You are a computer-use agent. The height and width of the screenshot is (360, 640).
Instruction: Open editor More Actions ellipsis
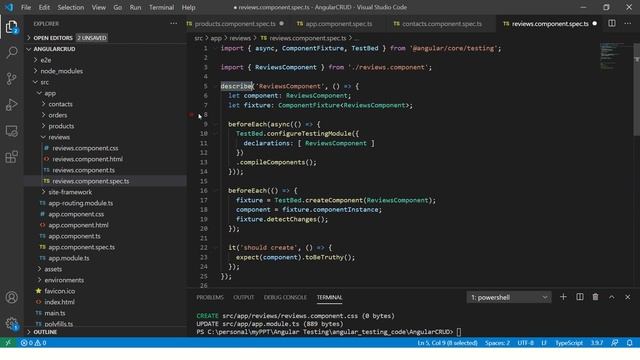(x=627, y=24)
